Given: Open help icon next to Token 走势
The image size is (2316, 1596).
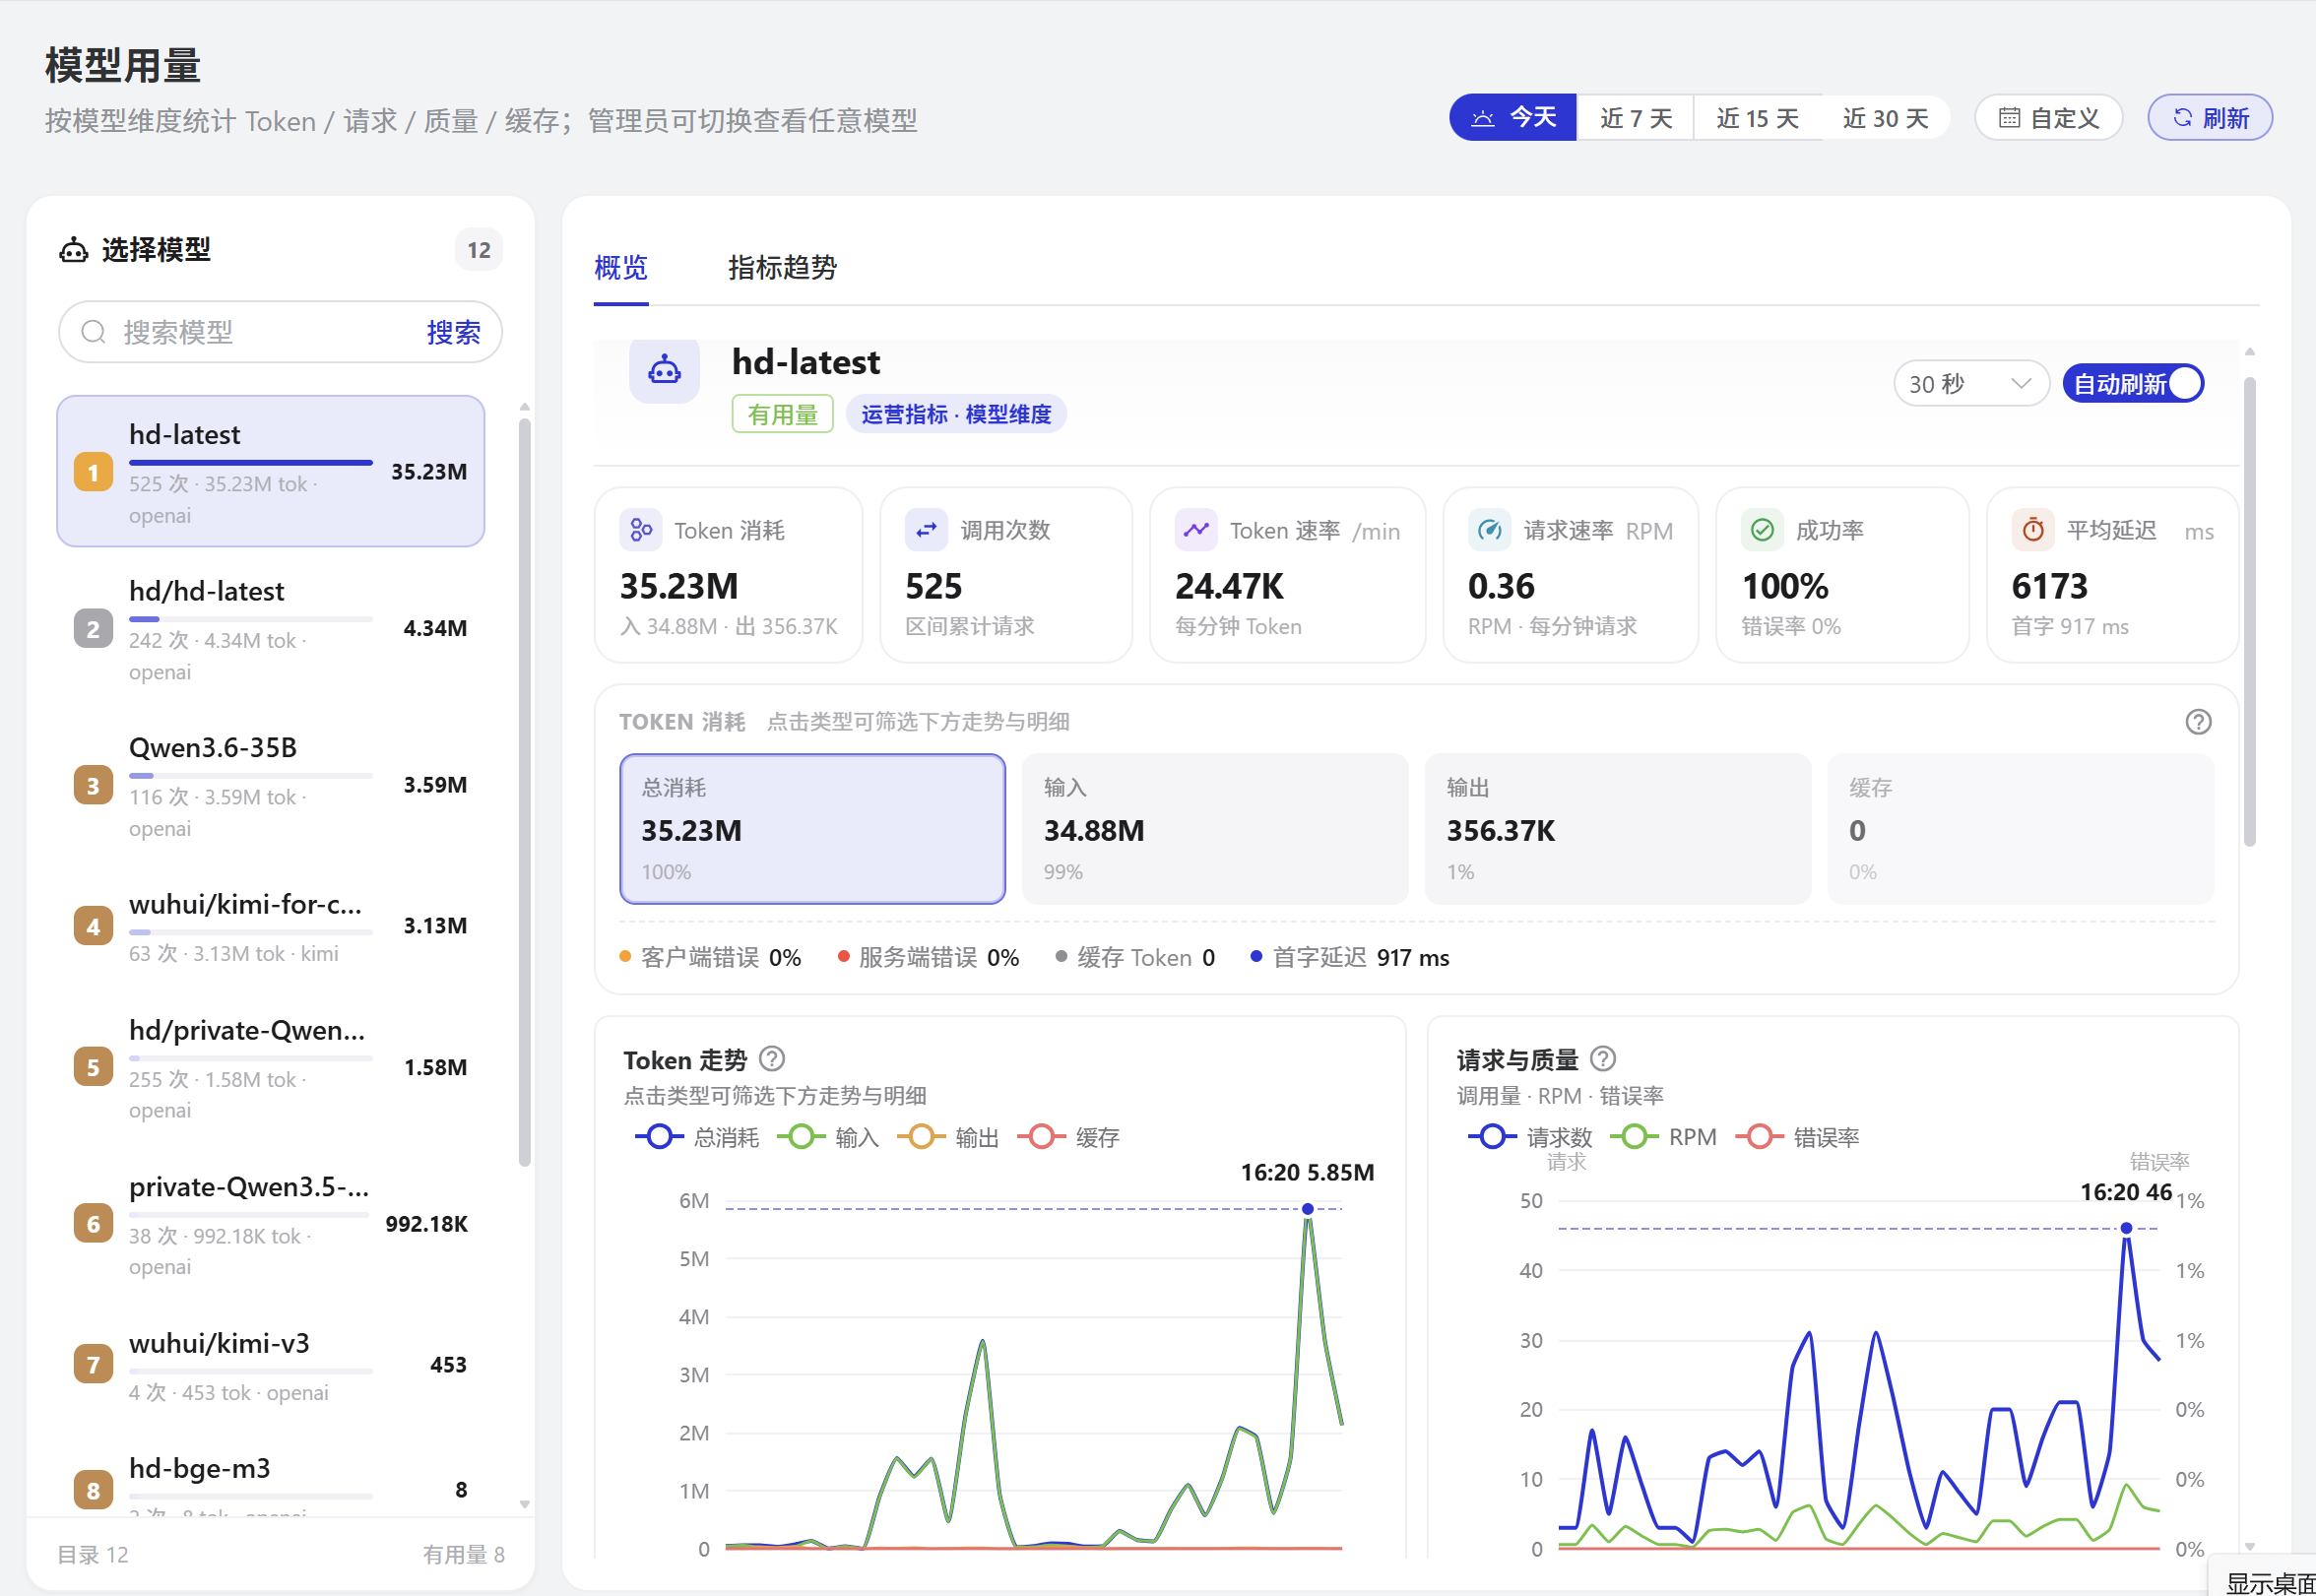Looking at the screenshot, I should tap(772, 1058).
